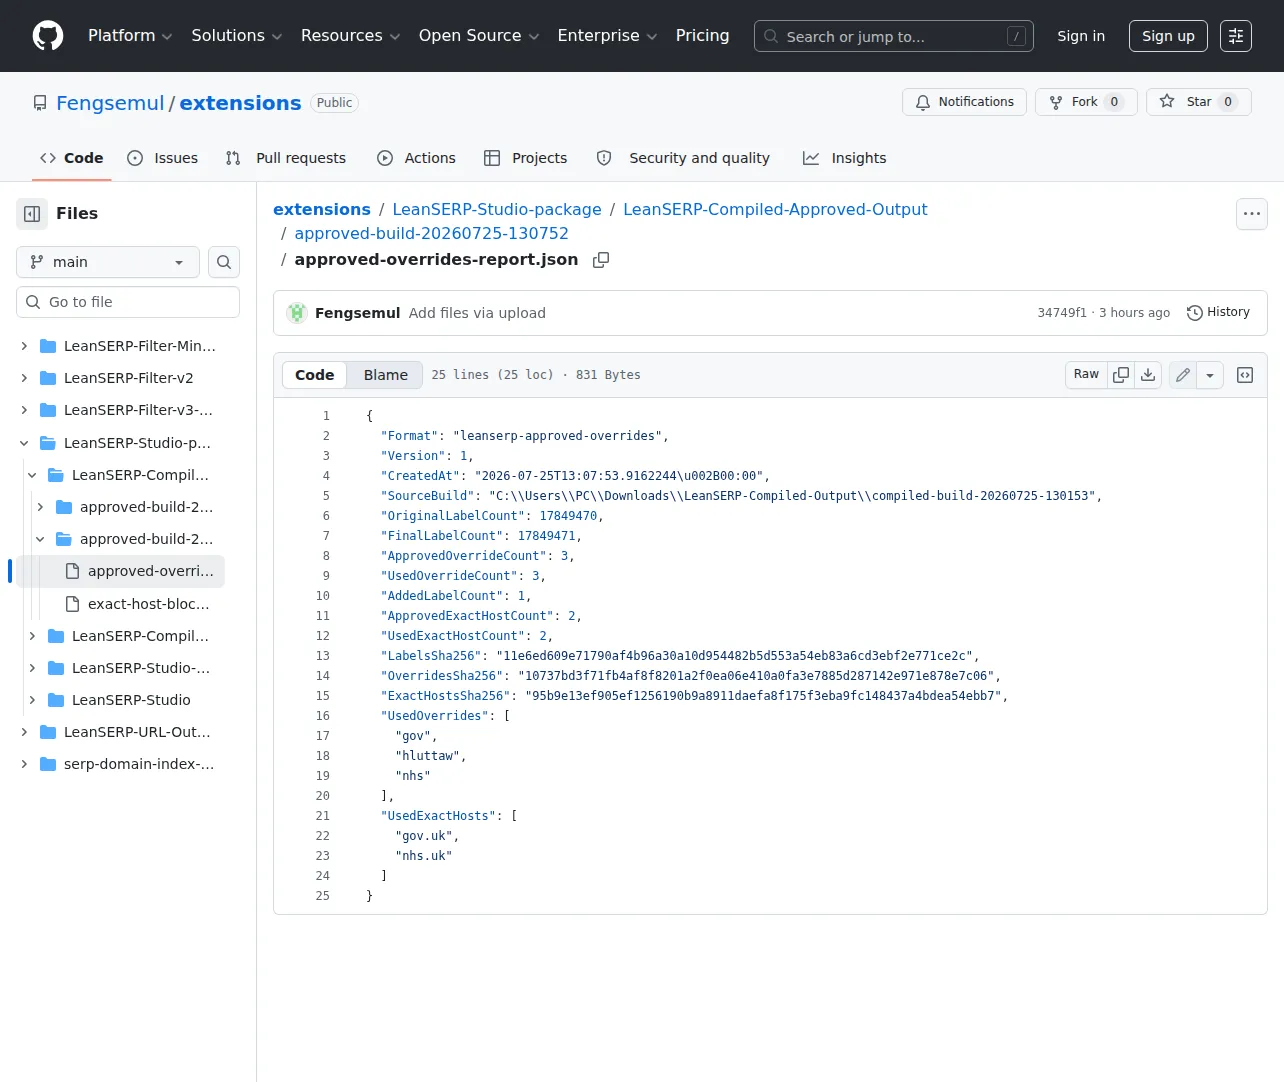Viewport: 1284px width, 1082px height.
Task: Copy the raw file content
Action: pyautogui.click(x=1121, y=375)
